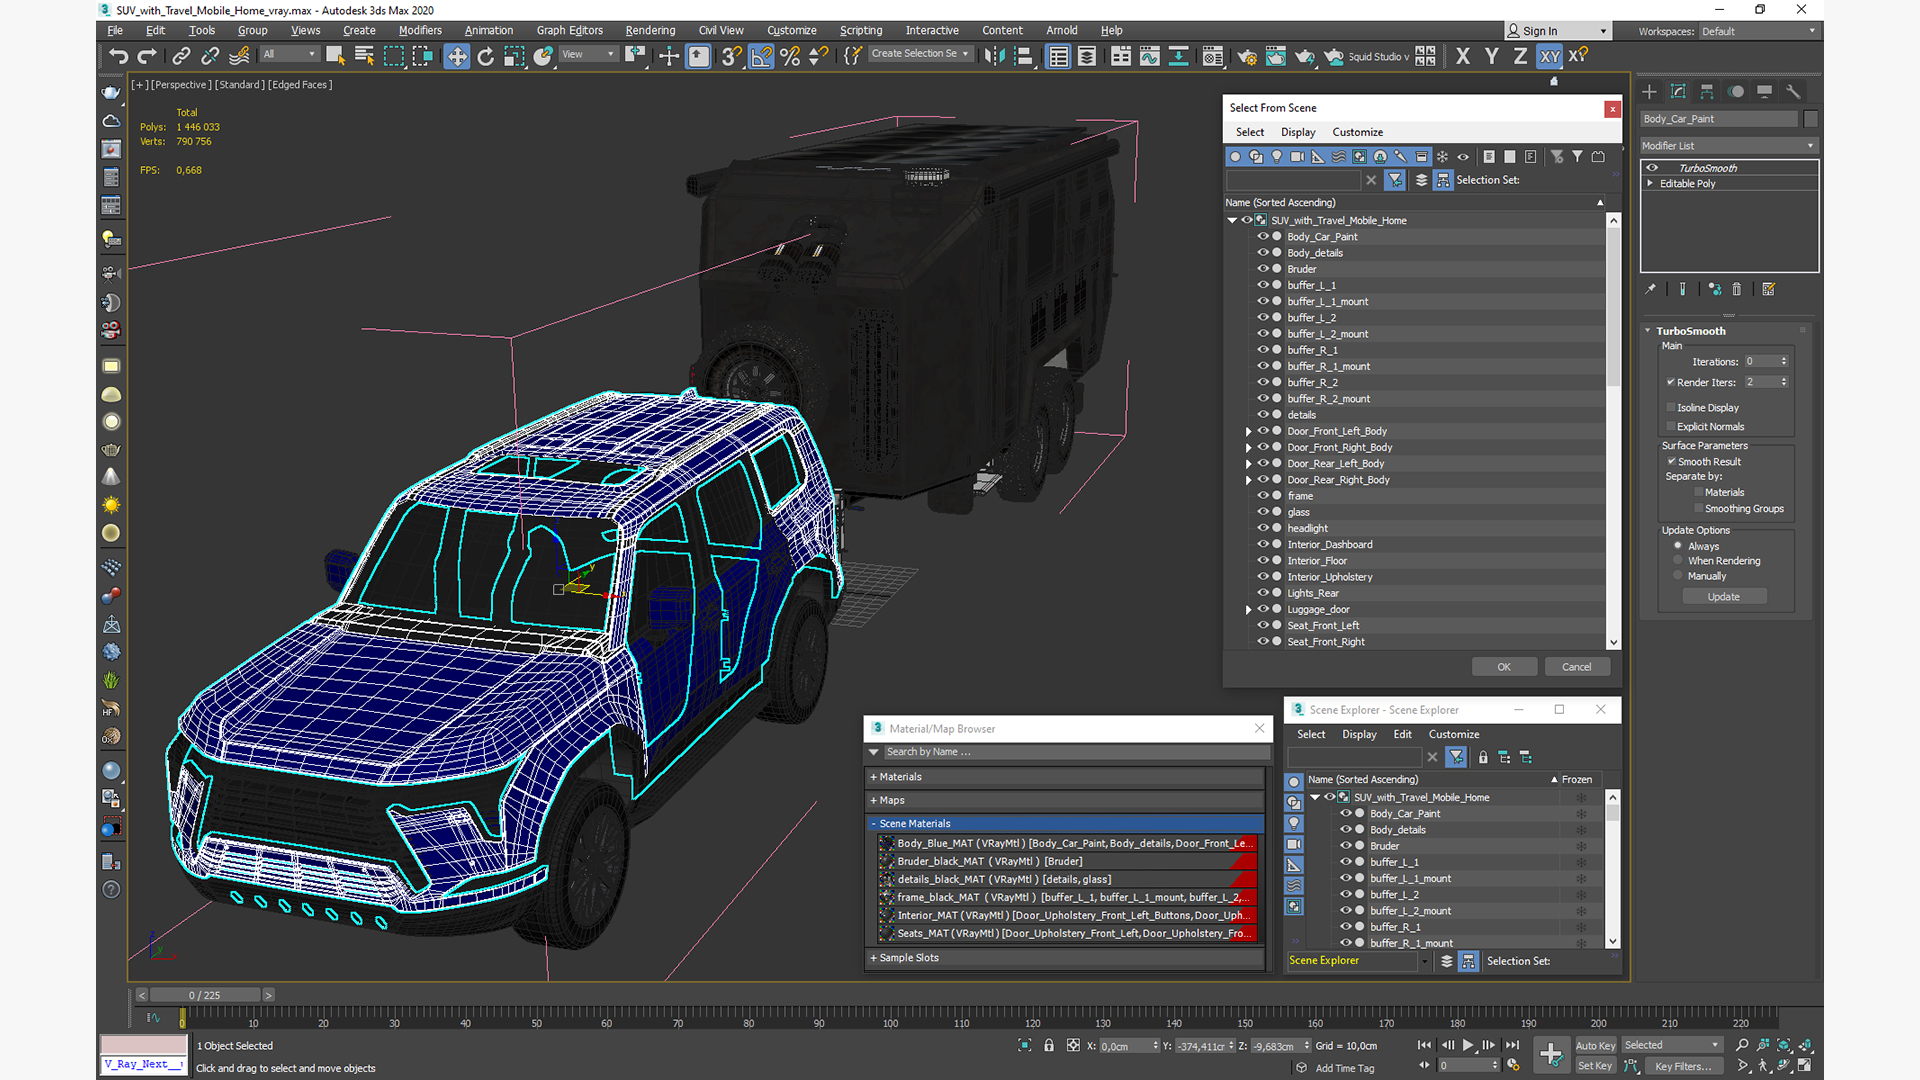This screenshot has width=1920, height=1080.
Task: Enable Separate by Materials checkbox
Action: [1699, 492]
